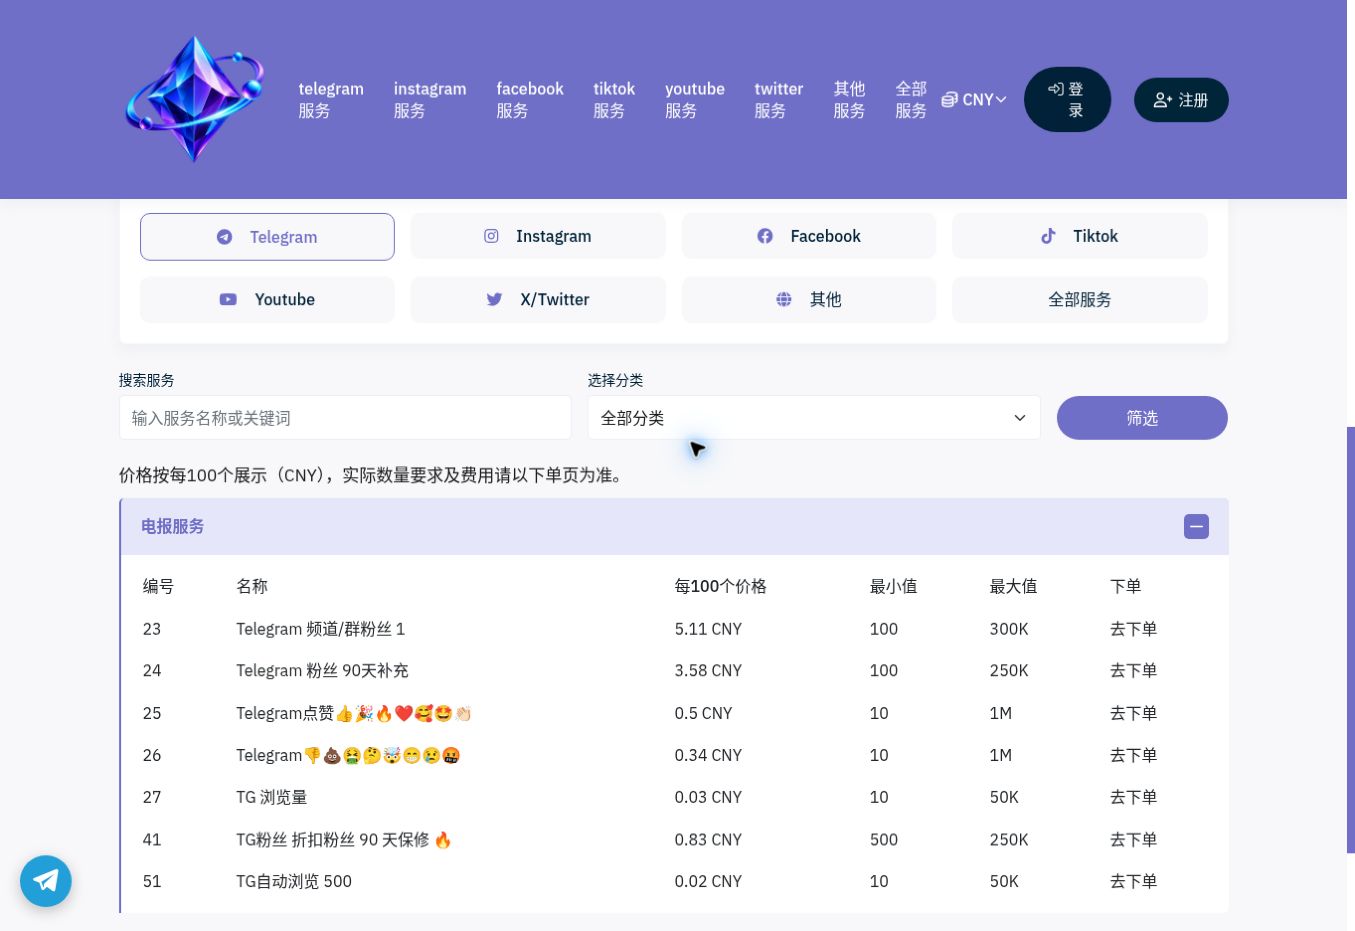Open 其他服务 in the top navigation
1355x931 pixels.
pyautogui.click(x=849, y=100)
